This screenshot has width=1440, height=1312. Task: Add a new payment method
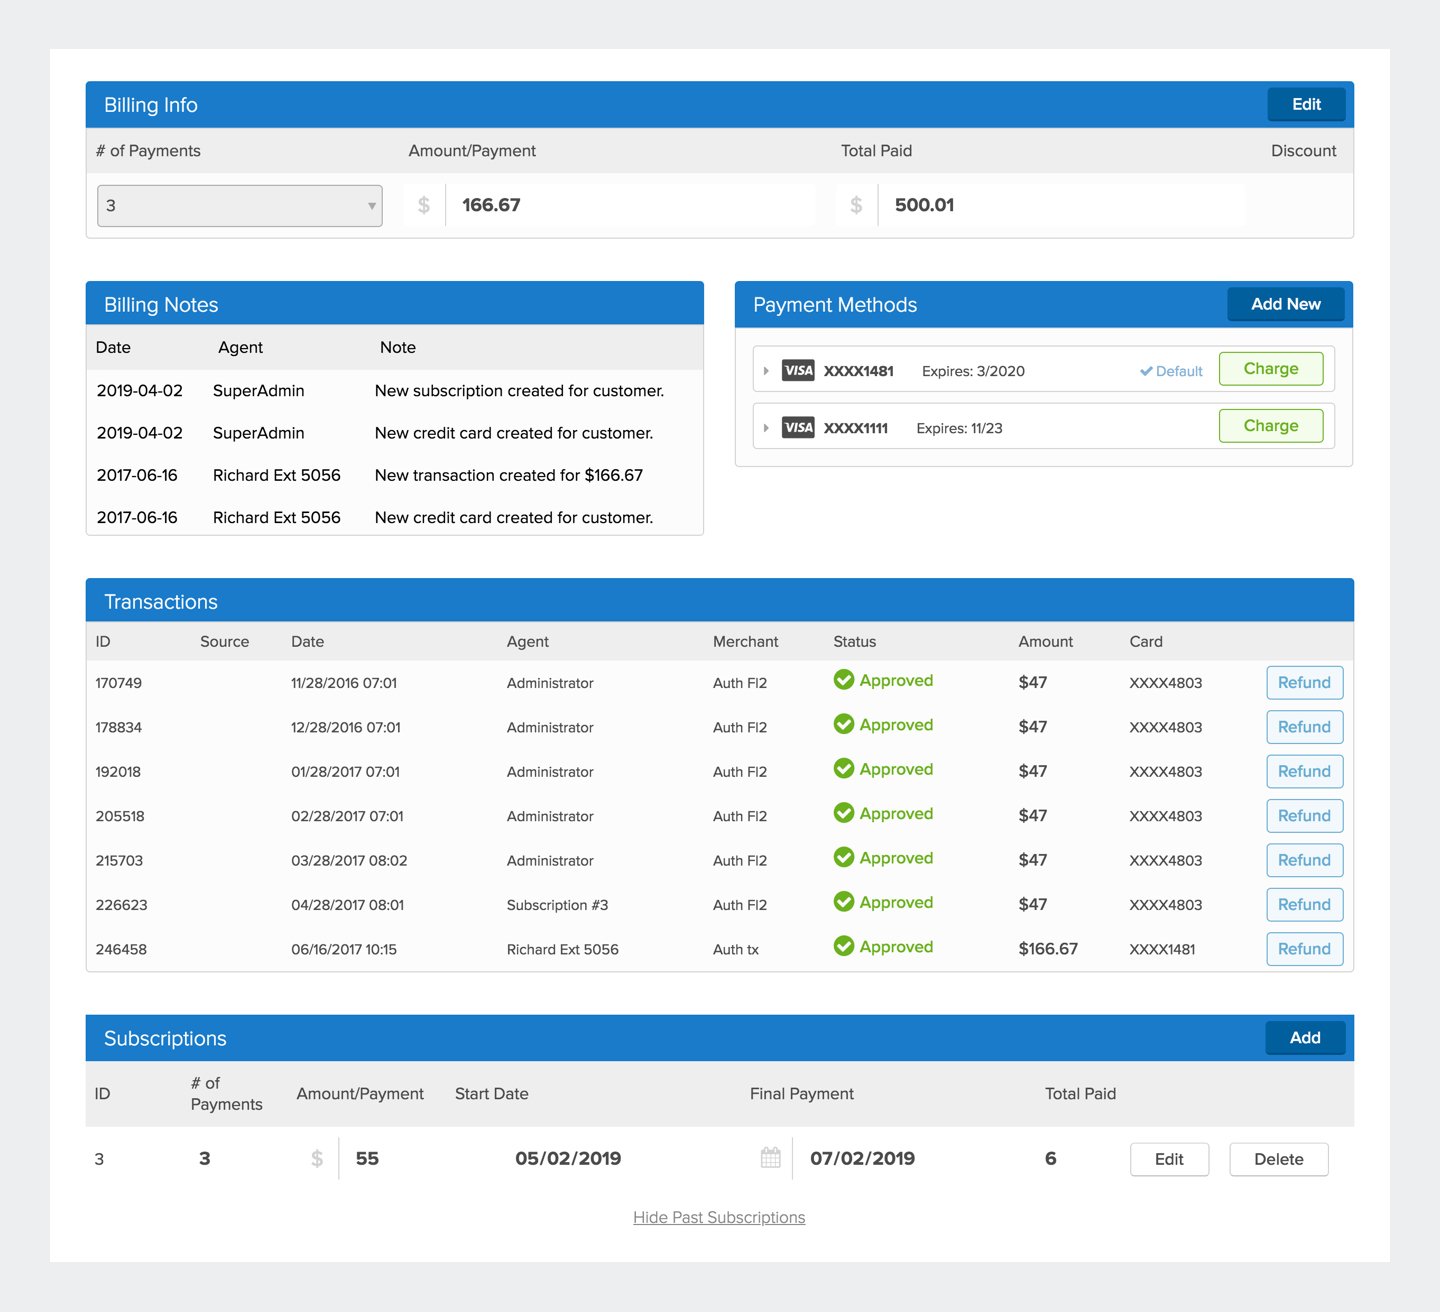click(x=1285, y=304)
